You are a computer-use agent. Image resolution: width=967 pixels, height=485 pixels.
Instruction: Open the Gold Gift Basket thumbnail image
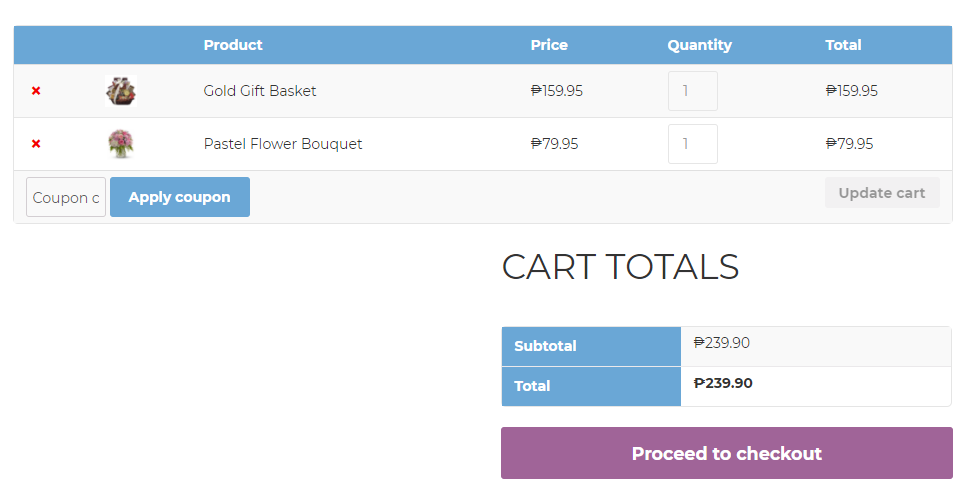coord(121,91)
